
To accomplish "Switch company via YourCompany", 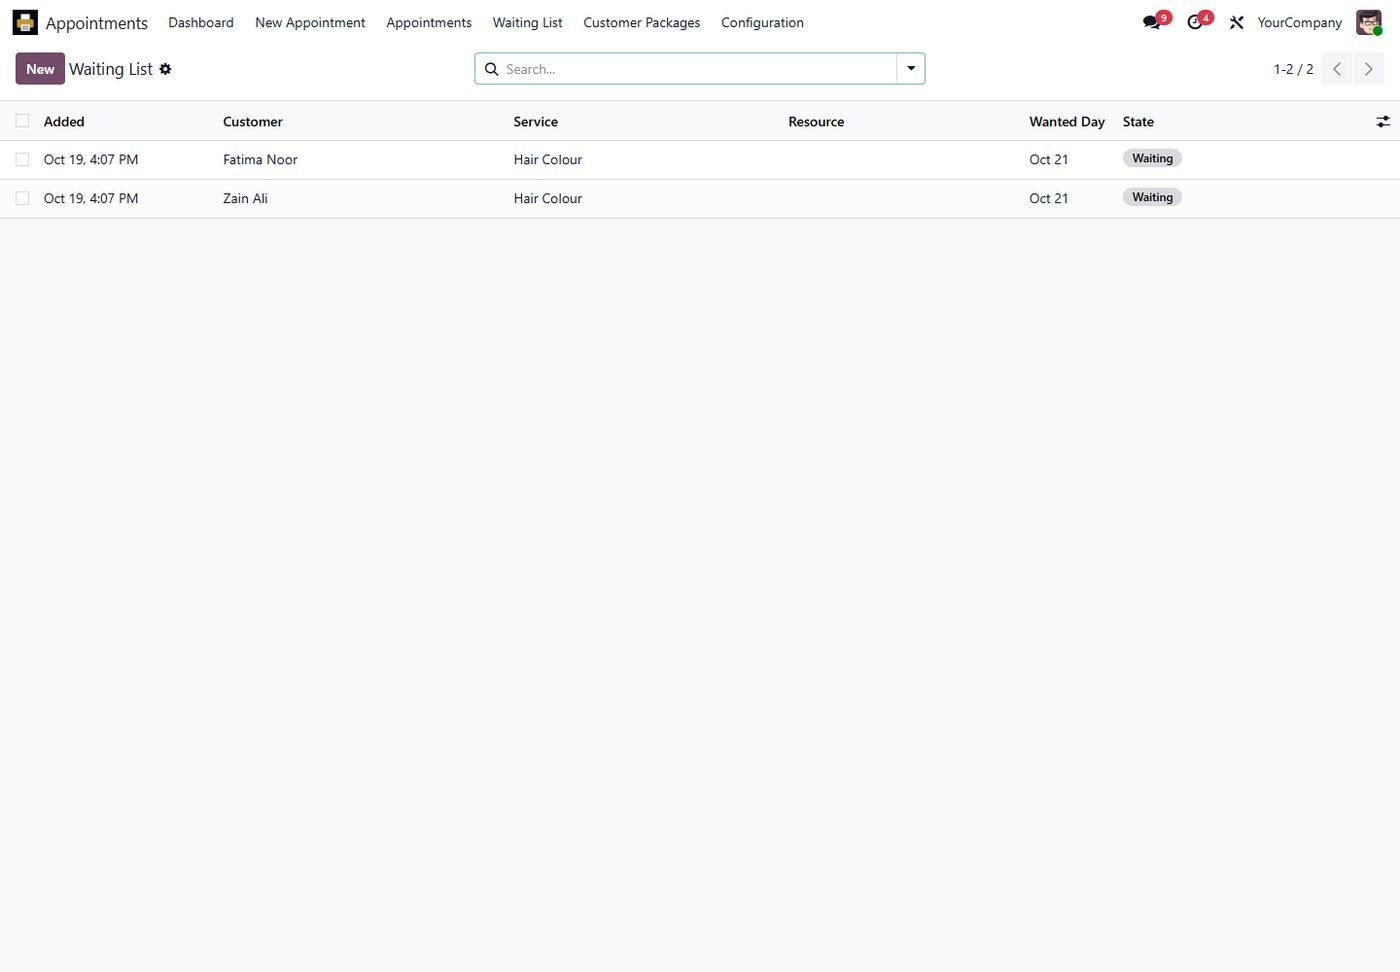I will [1299, 22].
